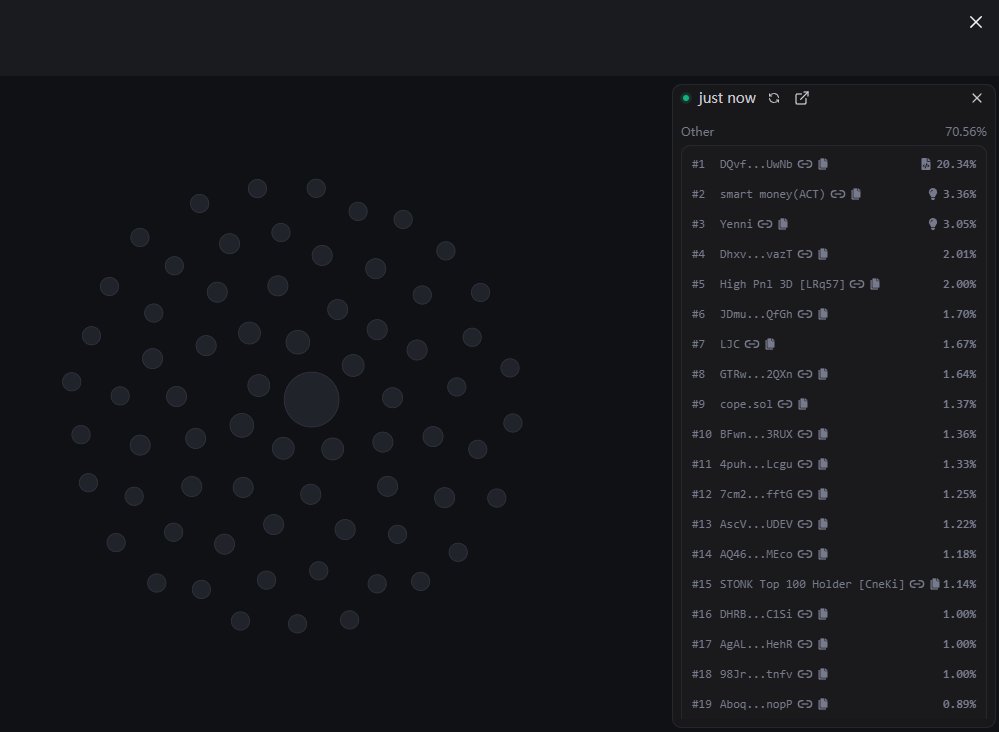Click the #12 7cm2...fftG holder row
Screen dimensions: 999x732
click(755, 494)
